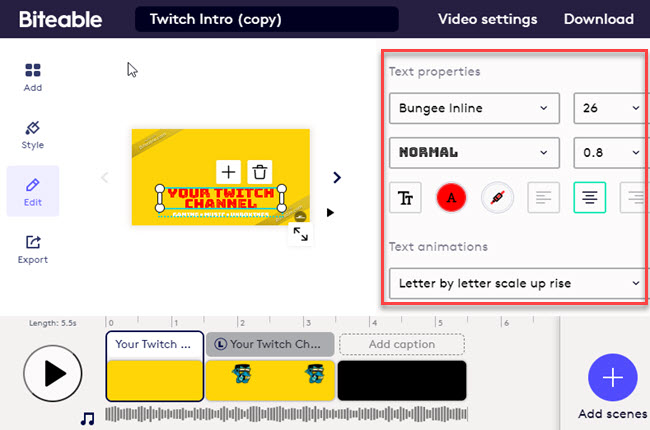Open the eyedropper color picker icon
Screen dimensions: 650x430
coord(497,198)
